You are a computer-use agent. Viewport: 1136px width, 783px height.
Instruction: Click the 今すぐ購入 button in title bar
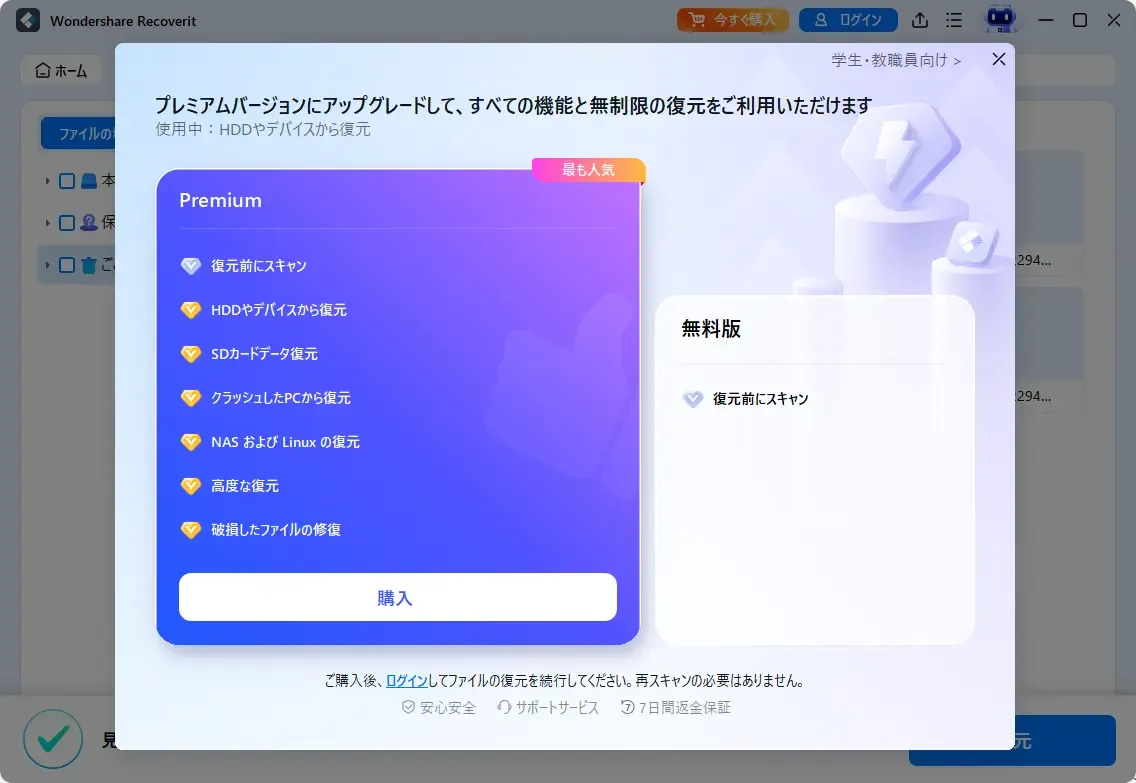pos(732,20)
